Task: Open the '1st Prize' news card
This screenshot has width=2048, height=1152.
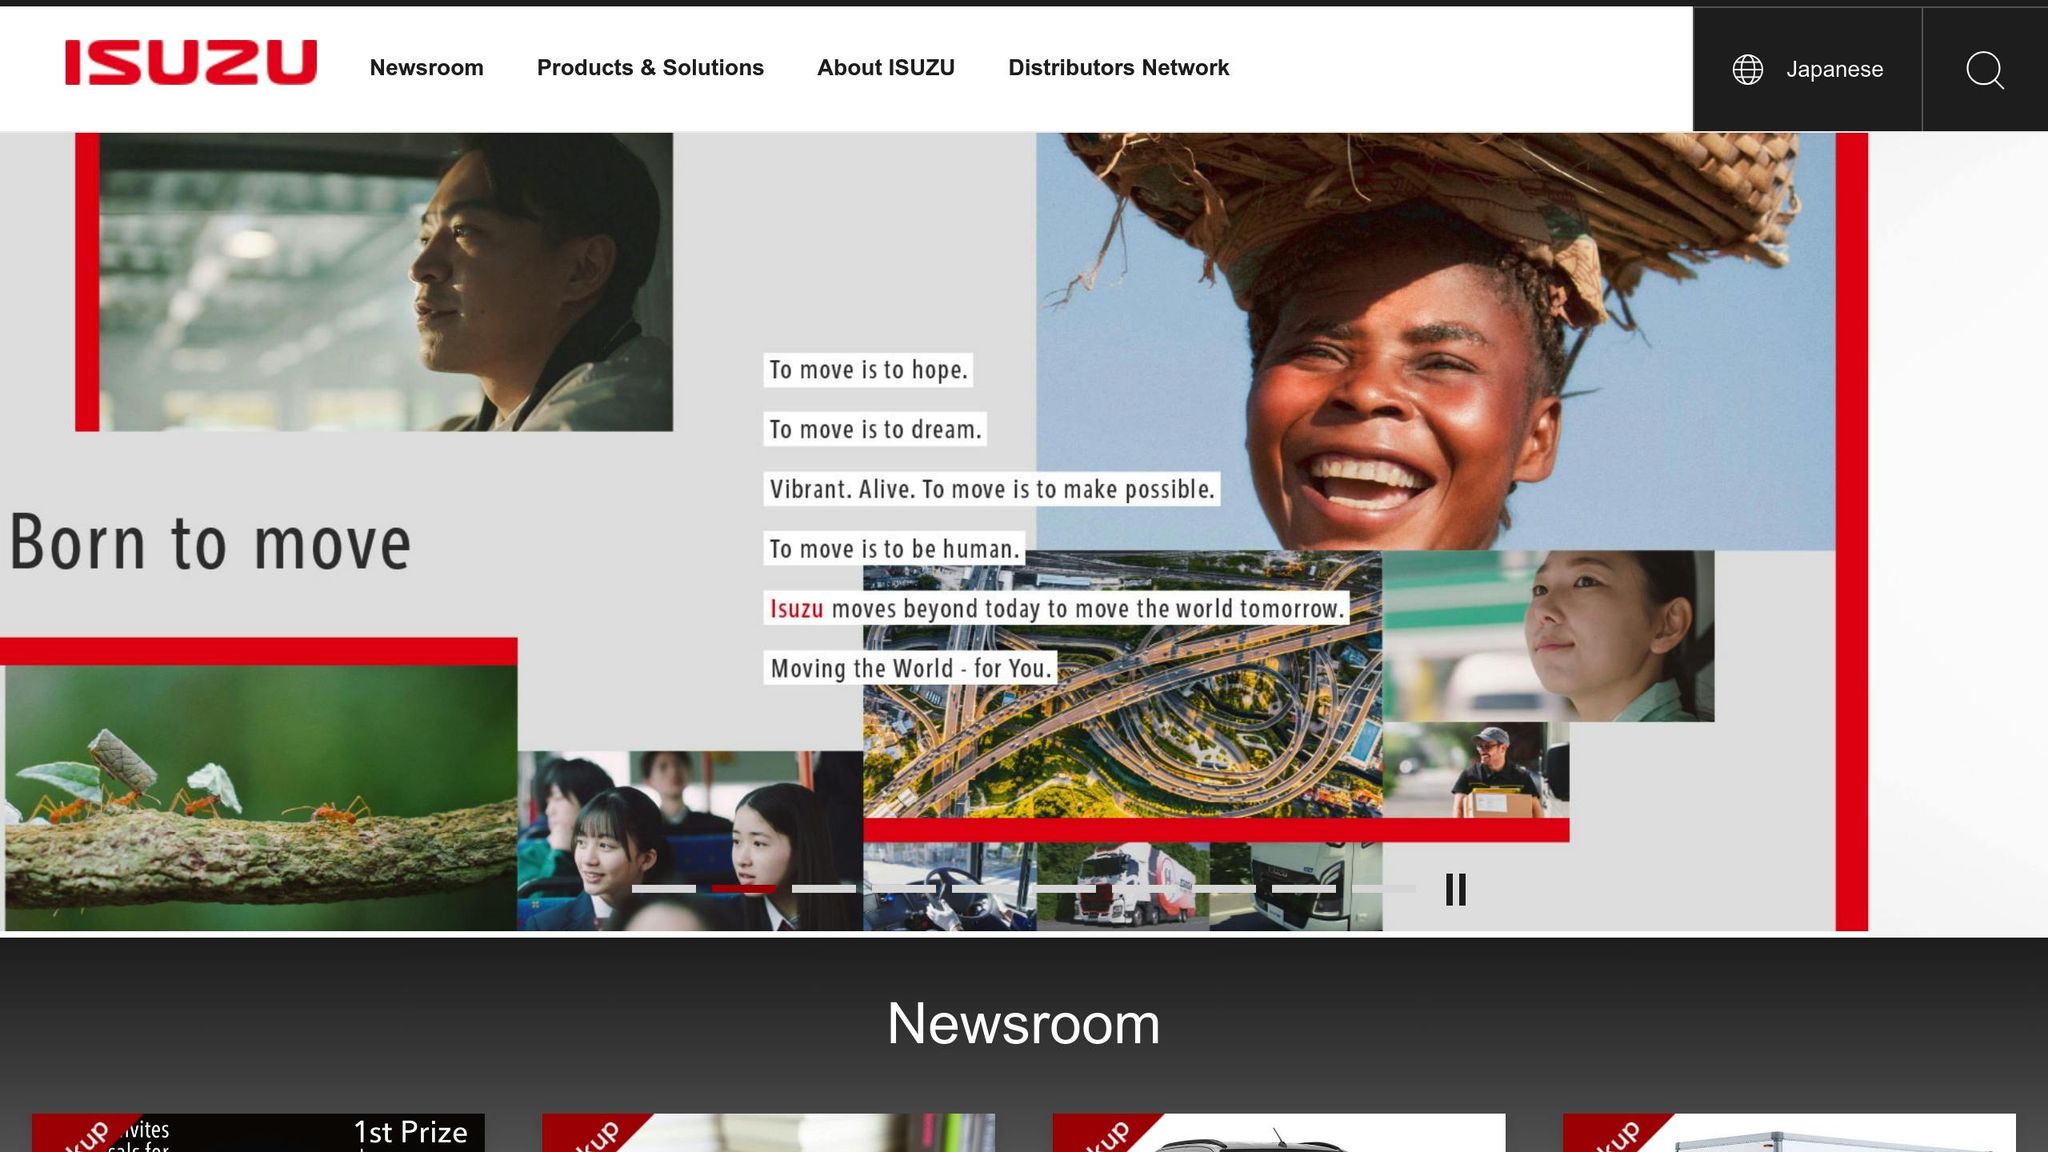Action: click(258, 1132)
